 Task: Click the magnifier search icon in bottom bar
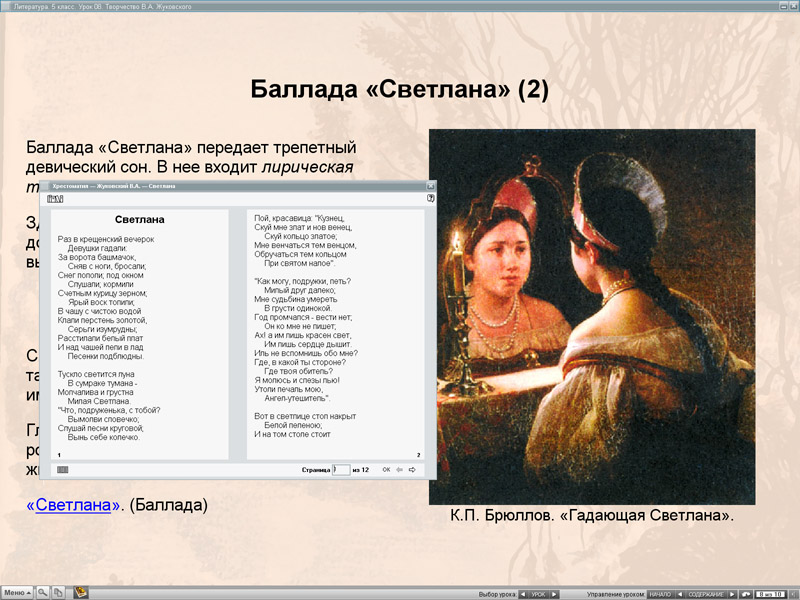point(43,593)
